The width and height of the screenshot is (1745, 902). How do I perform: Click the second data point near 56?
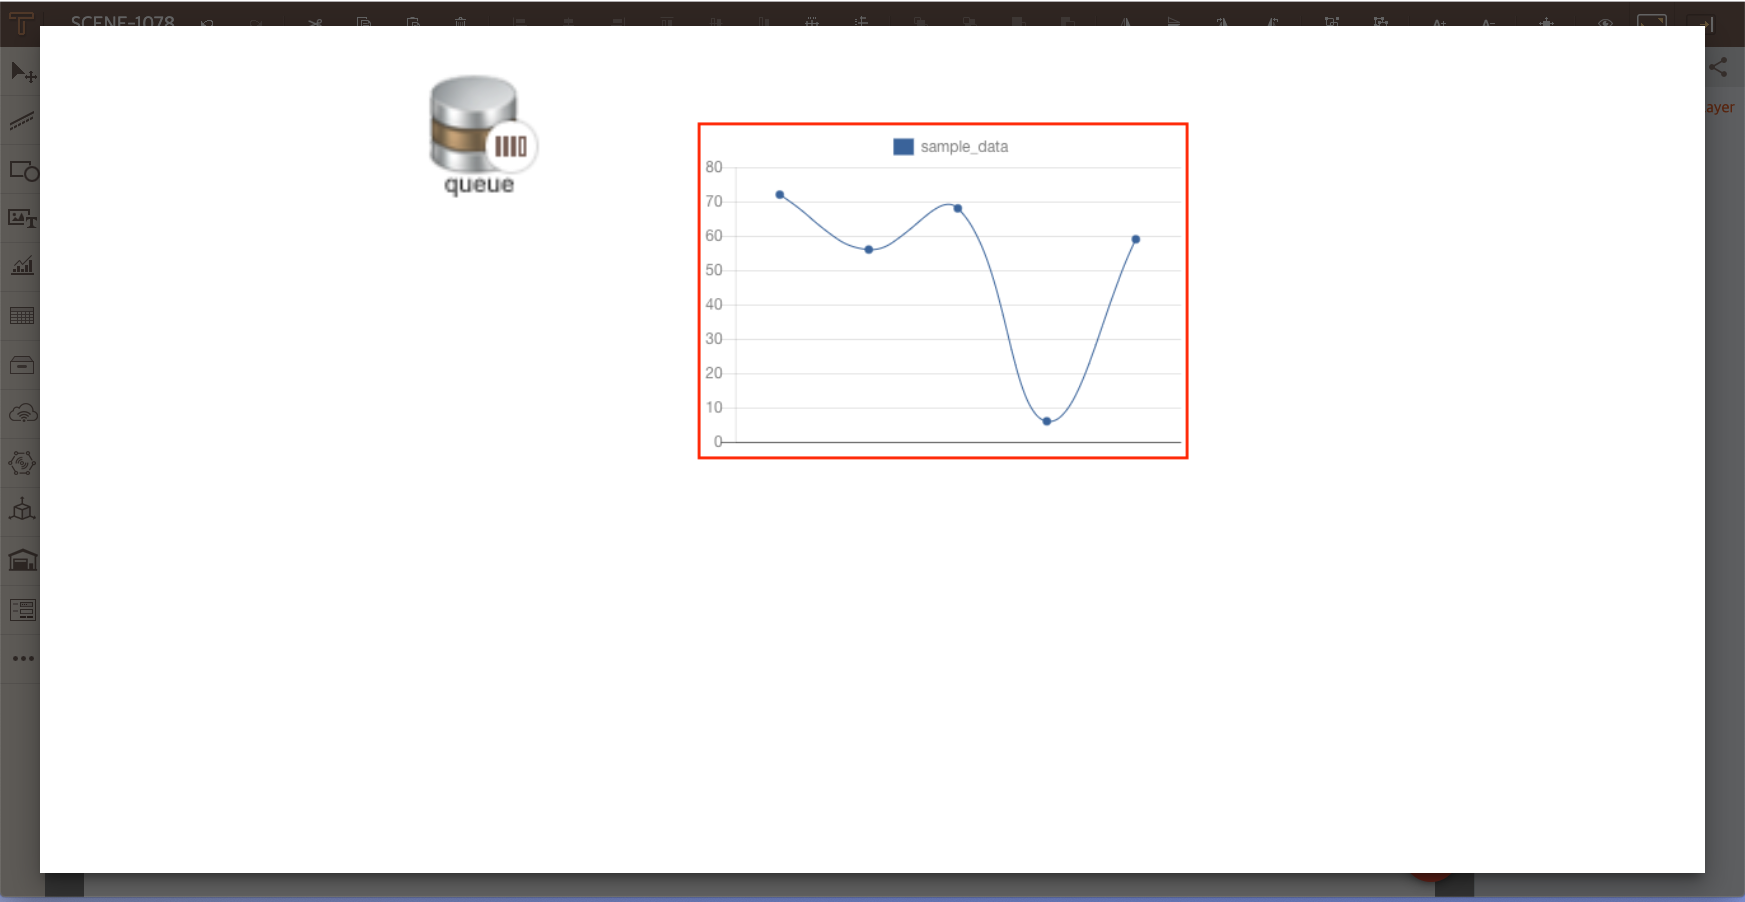pos(869,250)
